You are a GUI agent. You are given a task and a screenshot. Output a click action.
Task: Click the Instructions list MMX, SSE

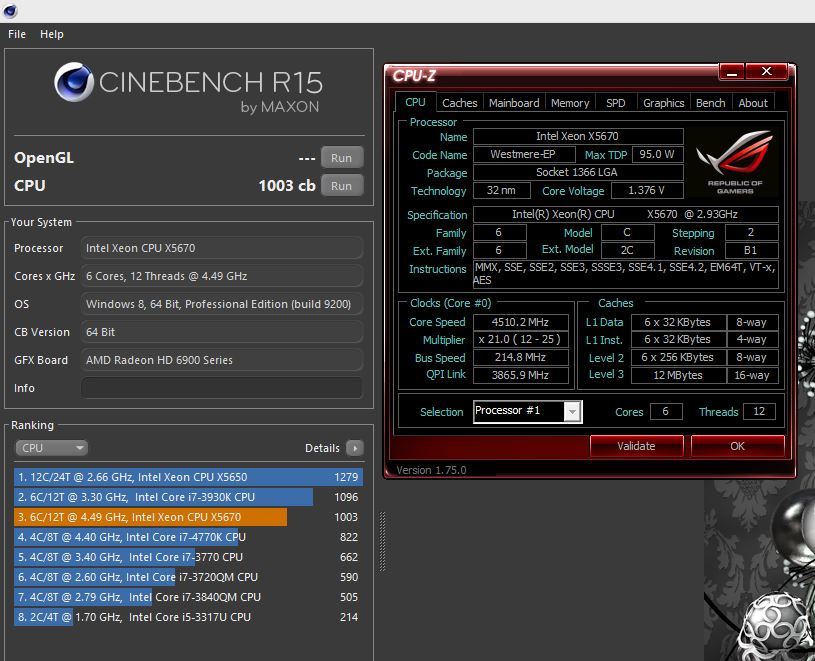tap(626, 274)
